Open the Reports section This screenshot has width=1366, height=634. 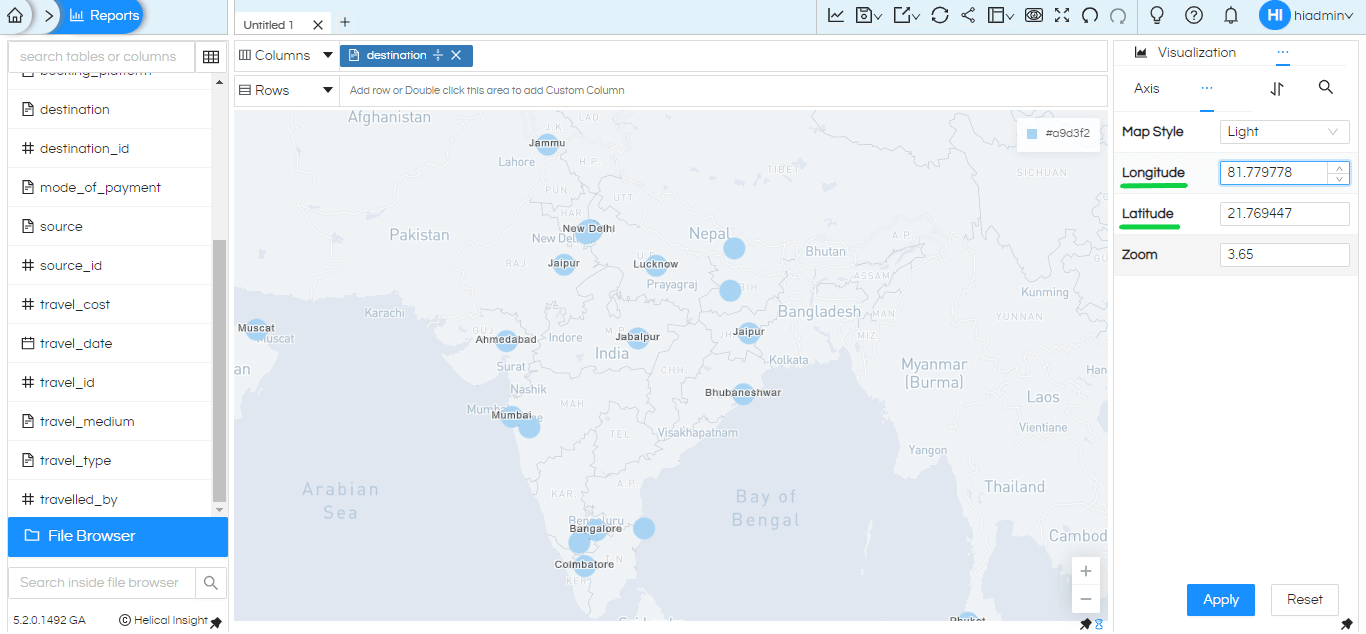[x=104, y=16]
